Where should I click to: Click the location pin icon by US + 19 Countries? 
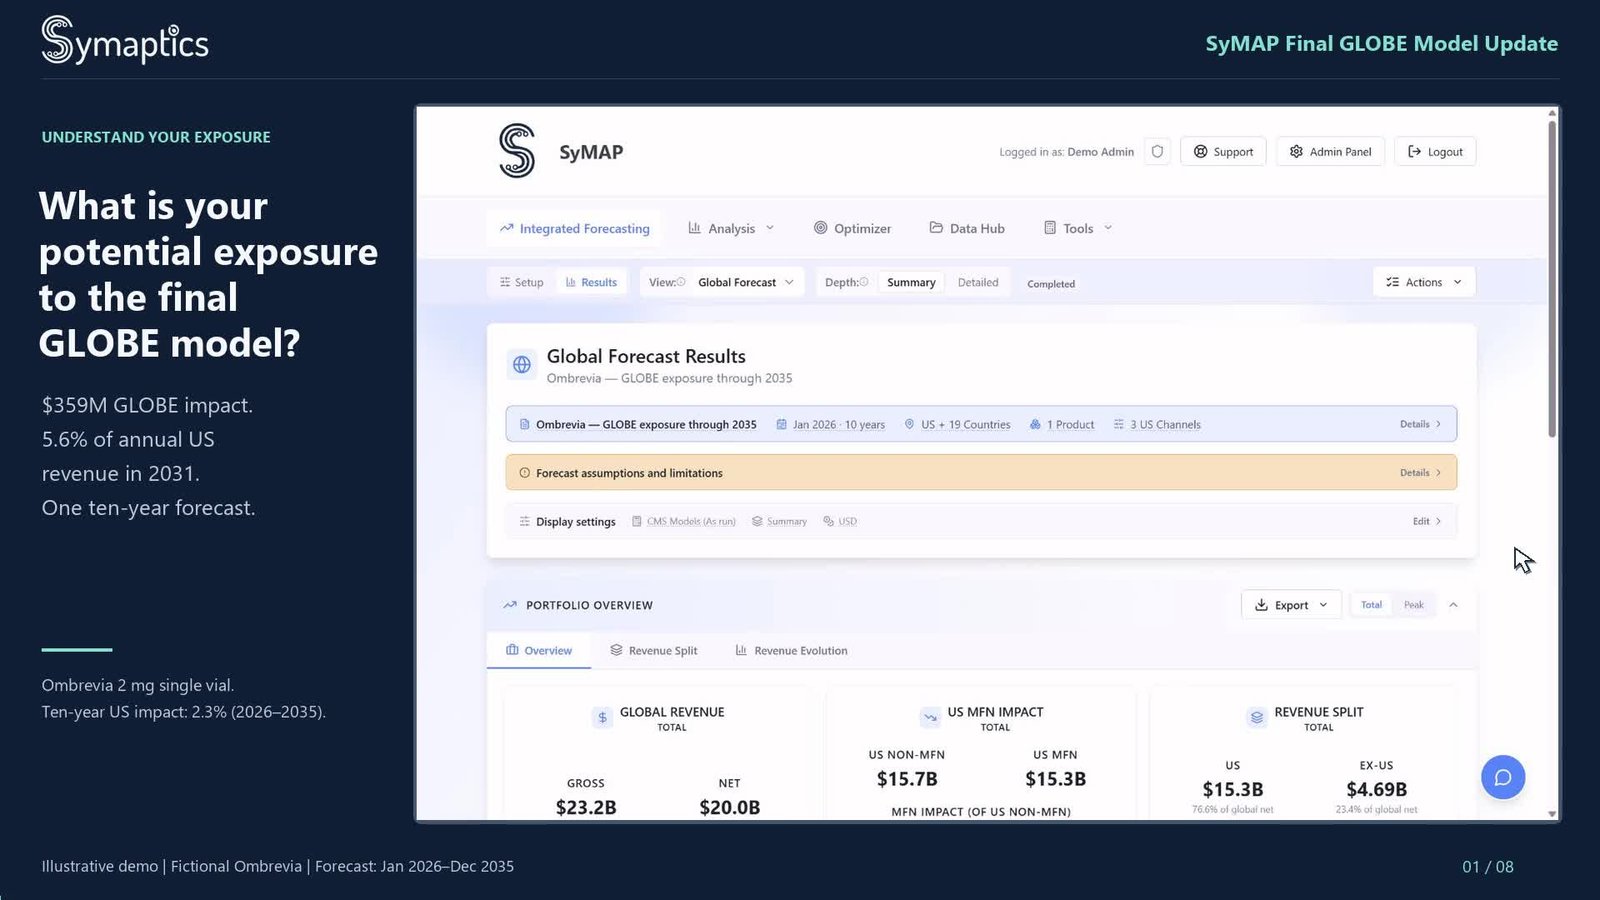(909, 424)
